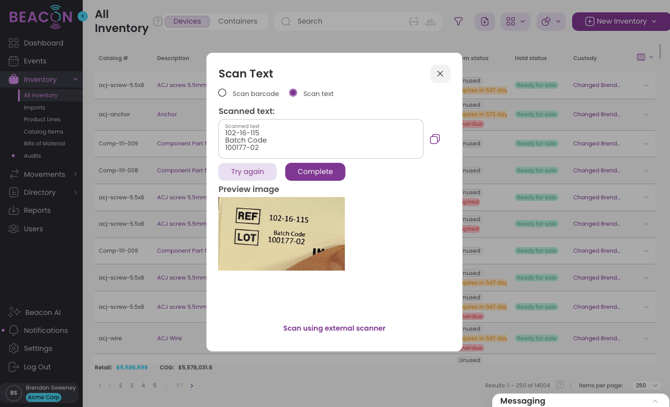
Task: Go to page 5 of results
Action: pos(155,385)
